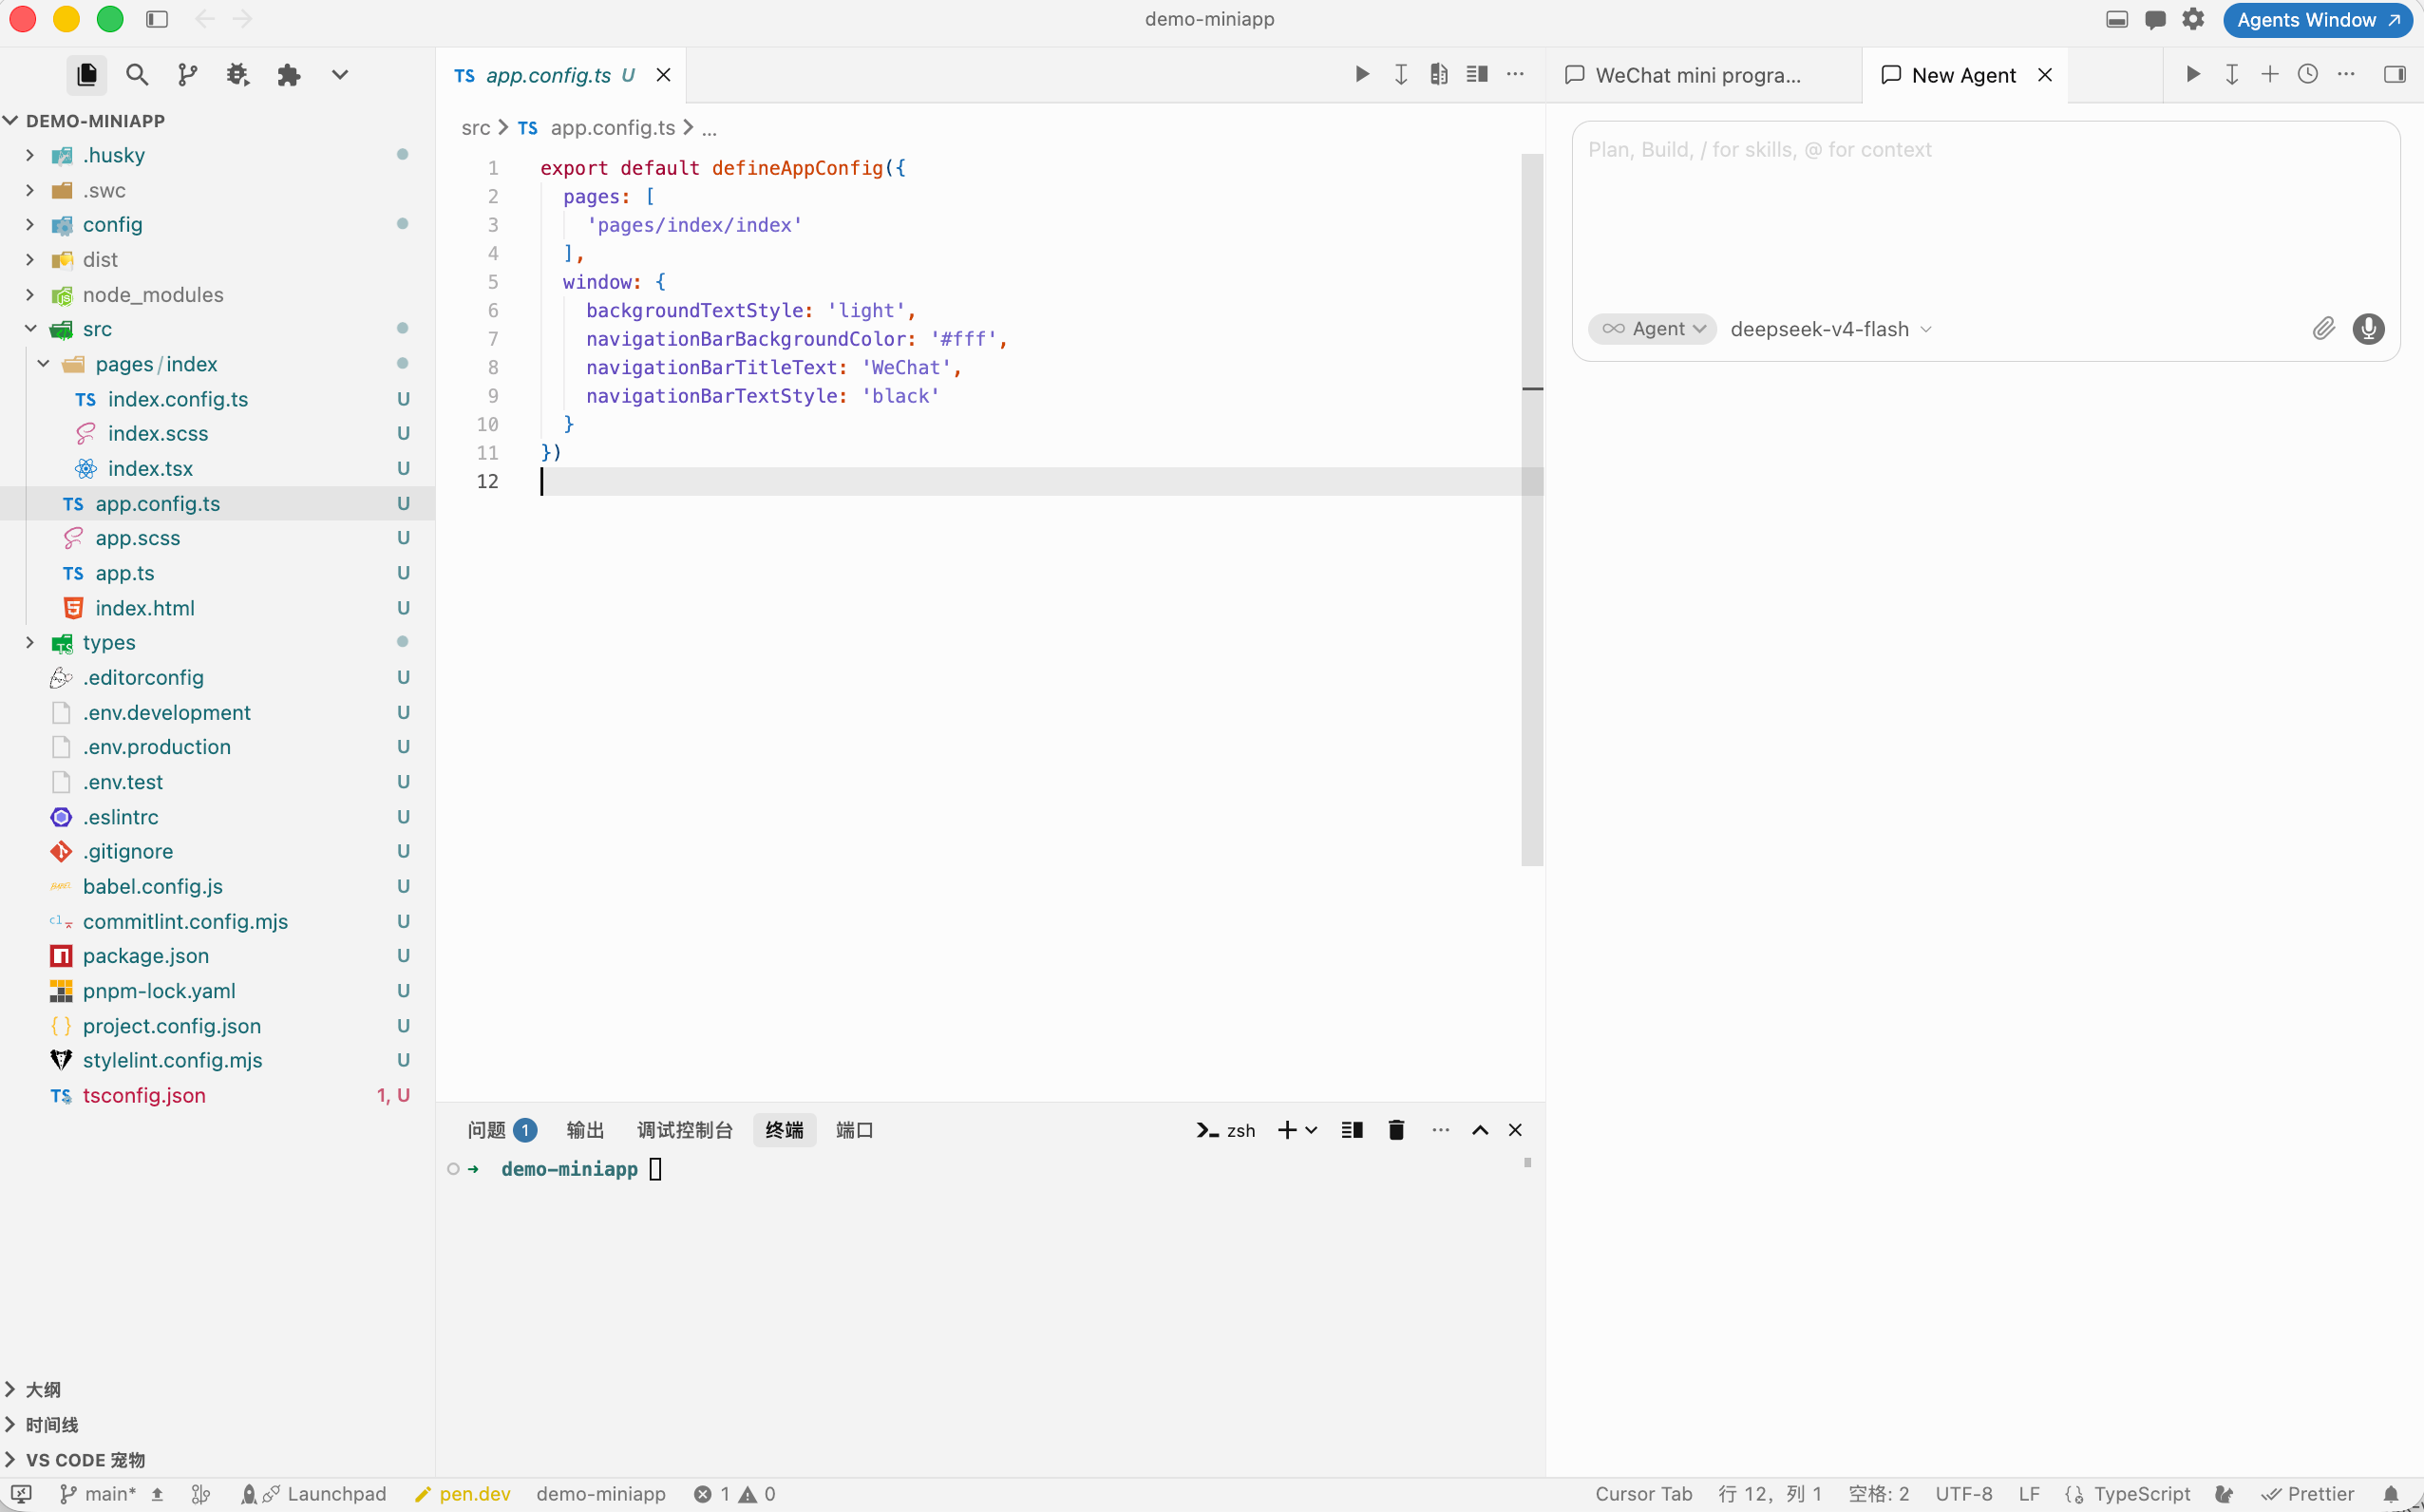Viewport: 2424px width, 1512px height.
Task: Expand the types folder
Action: point(217,642)
